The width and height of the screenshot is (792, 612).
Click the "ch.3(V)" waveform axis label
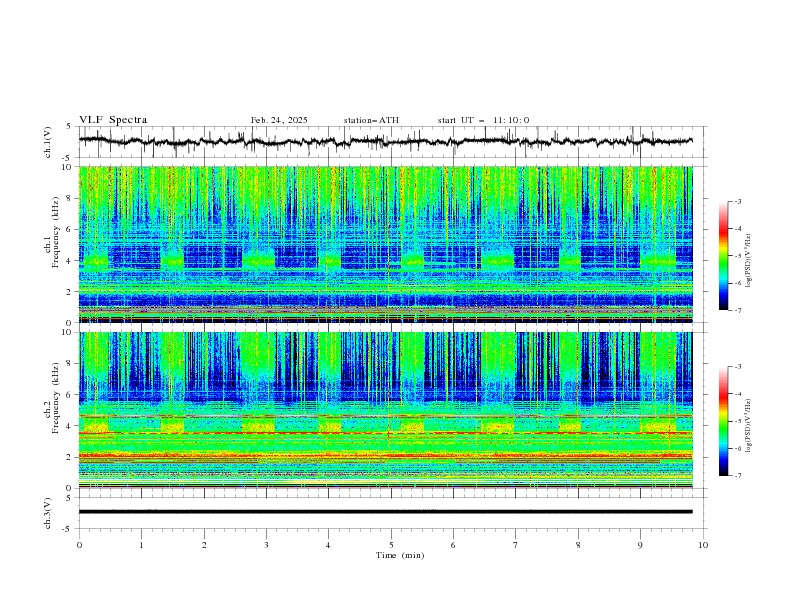click(48, 513)
